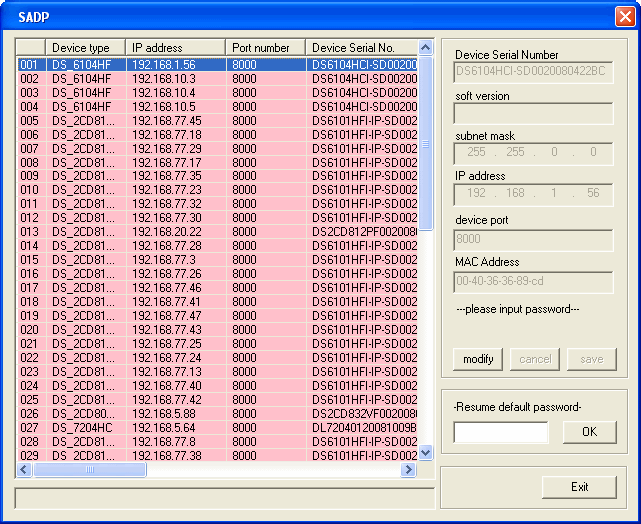Click the MAC Address field
Image resolution: width=641 pixels, height=524 pixels.
click(x=533, y=282)
